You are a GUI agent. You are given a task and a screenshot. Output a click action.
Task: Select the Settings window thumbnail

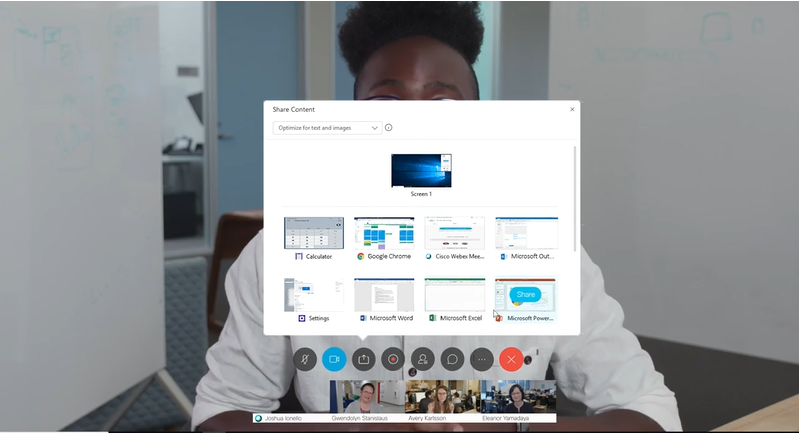(314, 295)
